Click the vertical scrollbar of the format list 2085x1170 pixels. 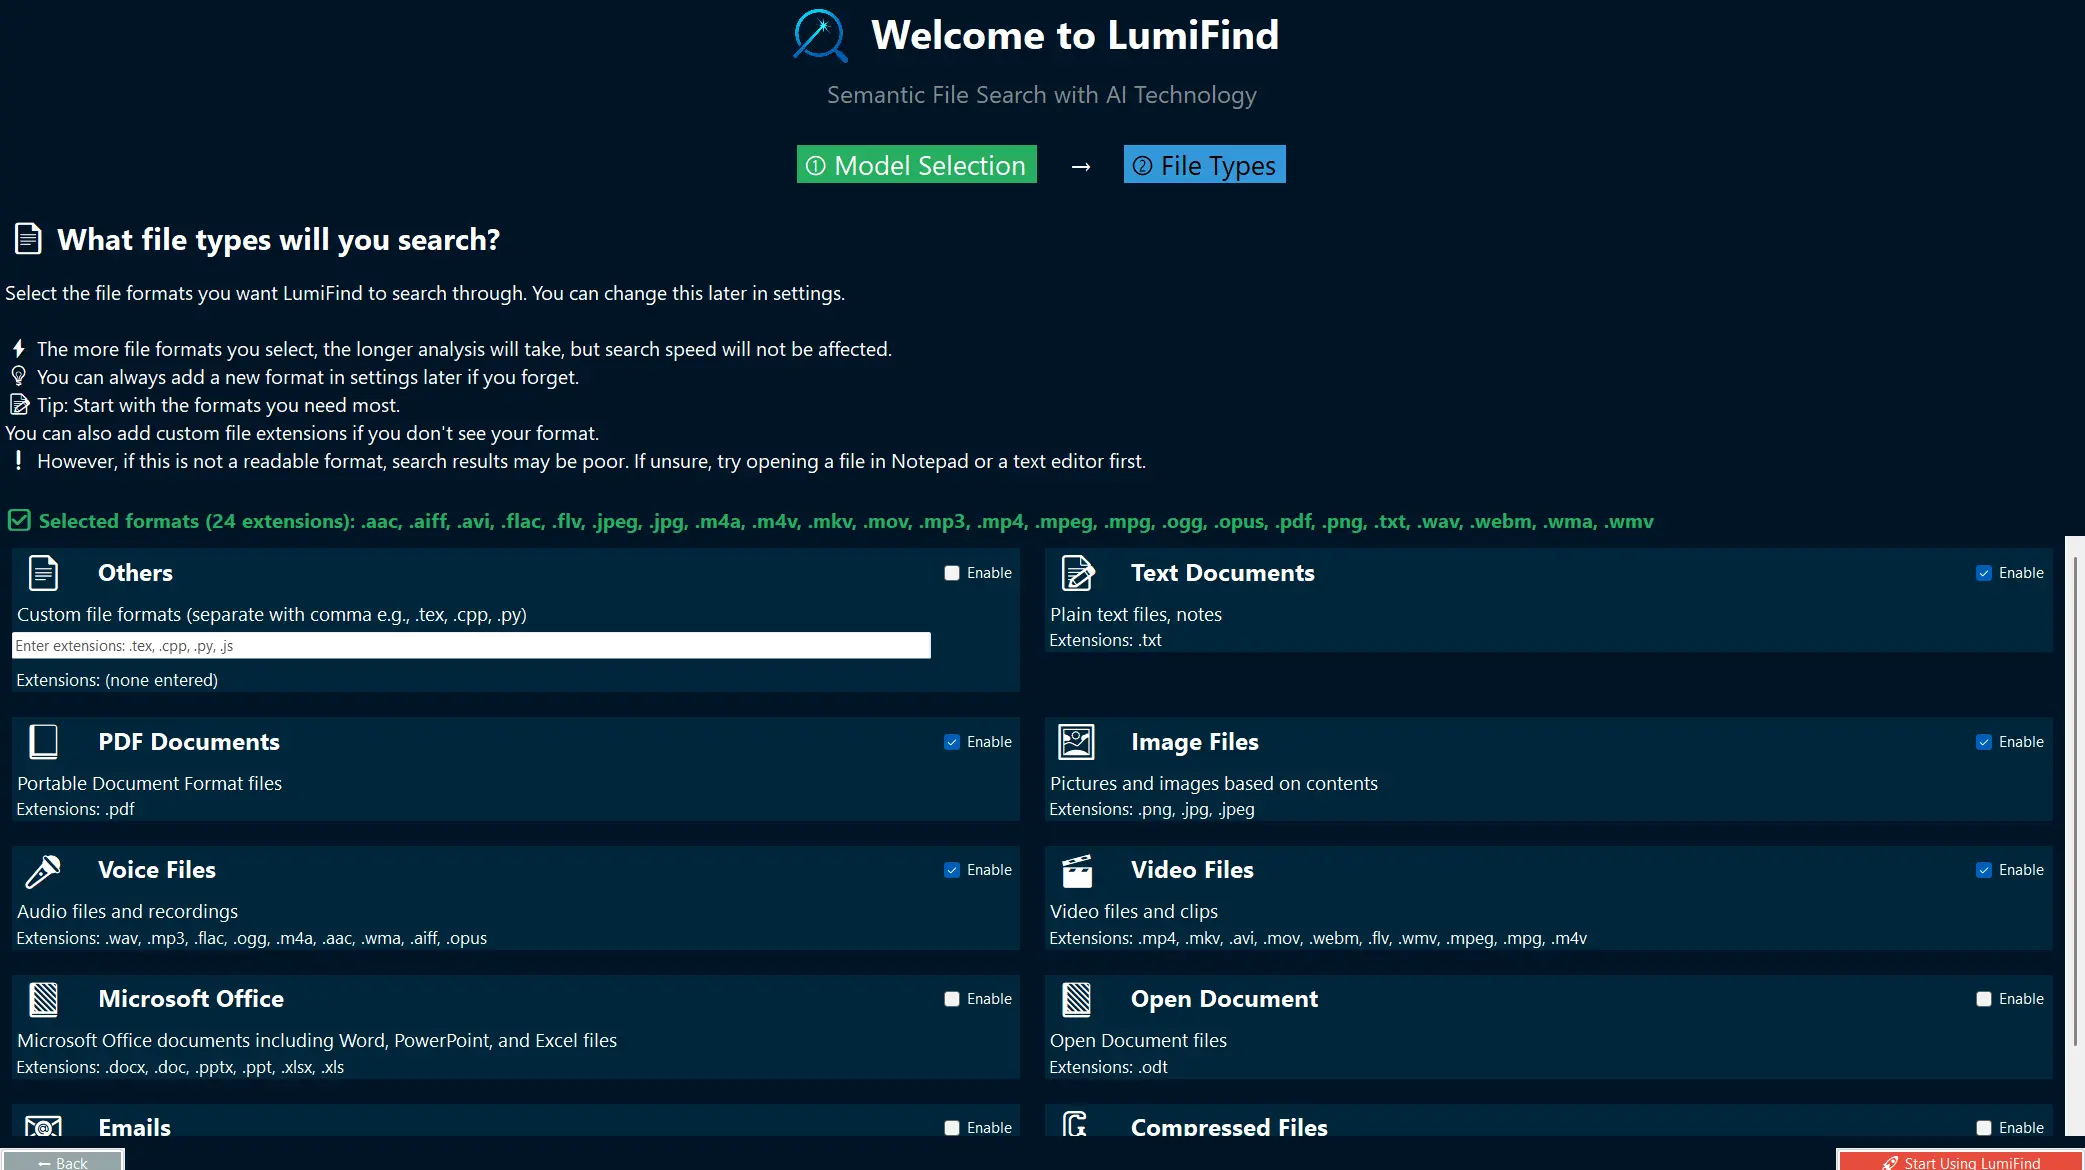pos(2075,800)
